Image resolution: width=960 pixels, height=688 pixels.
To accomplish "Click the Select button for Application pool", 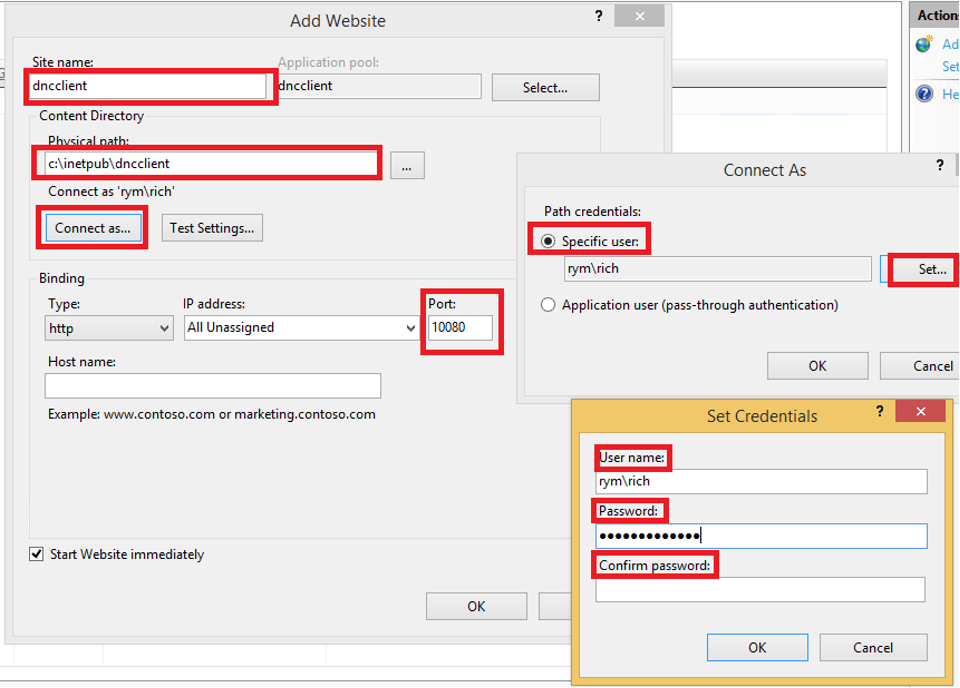I will click(x=545, y=87).
